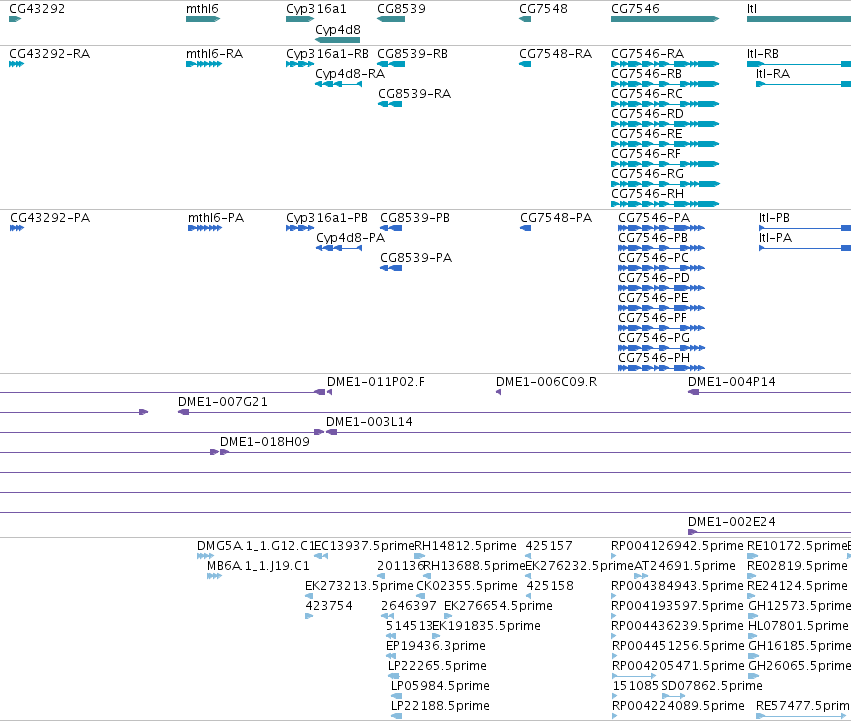Select EST EP19436.3prime
The image size is (851, 721).
391,656
